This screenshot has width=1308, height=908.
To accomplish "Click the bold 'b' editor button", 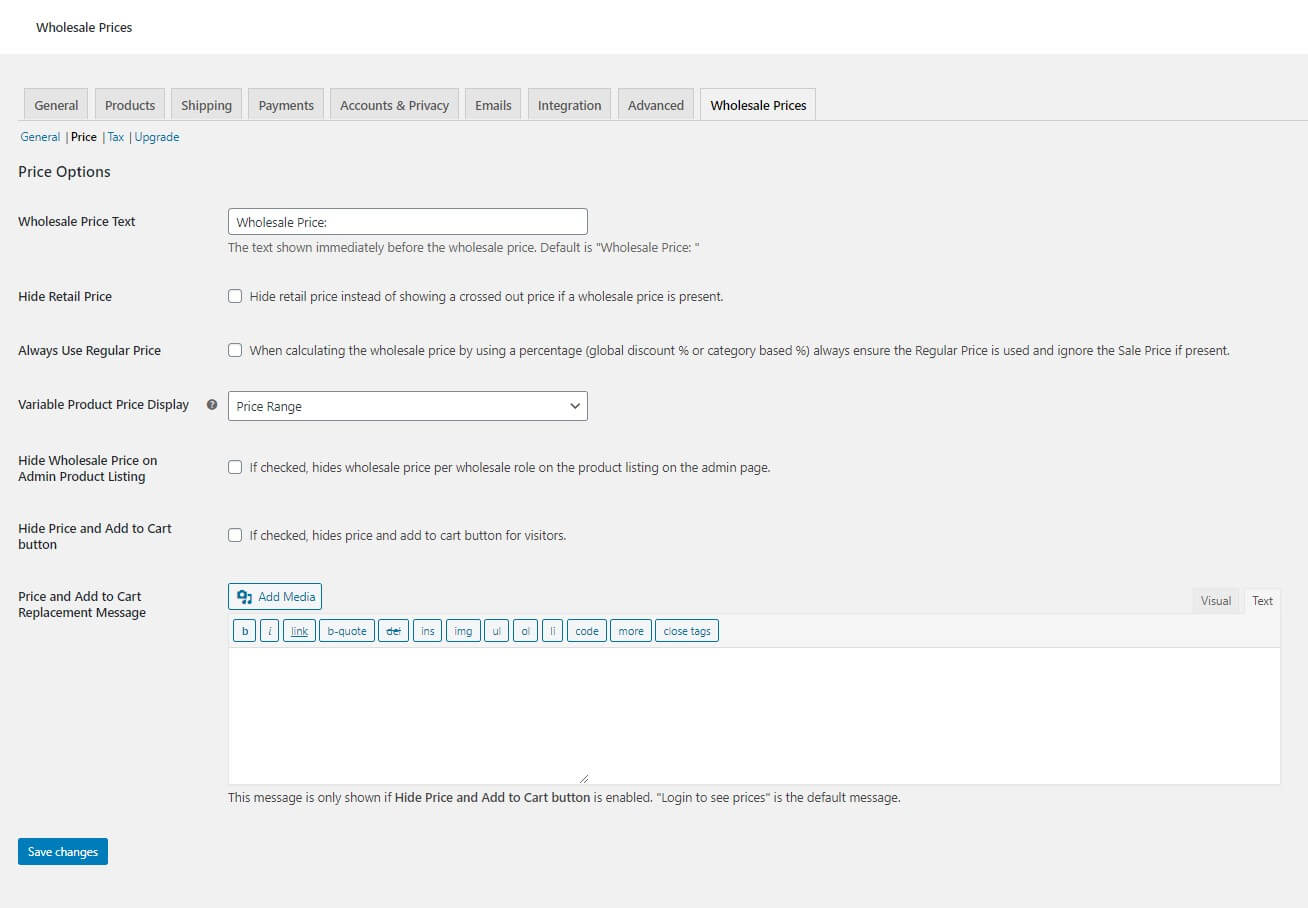I will point(244,631).
